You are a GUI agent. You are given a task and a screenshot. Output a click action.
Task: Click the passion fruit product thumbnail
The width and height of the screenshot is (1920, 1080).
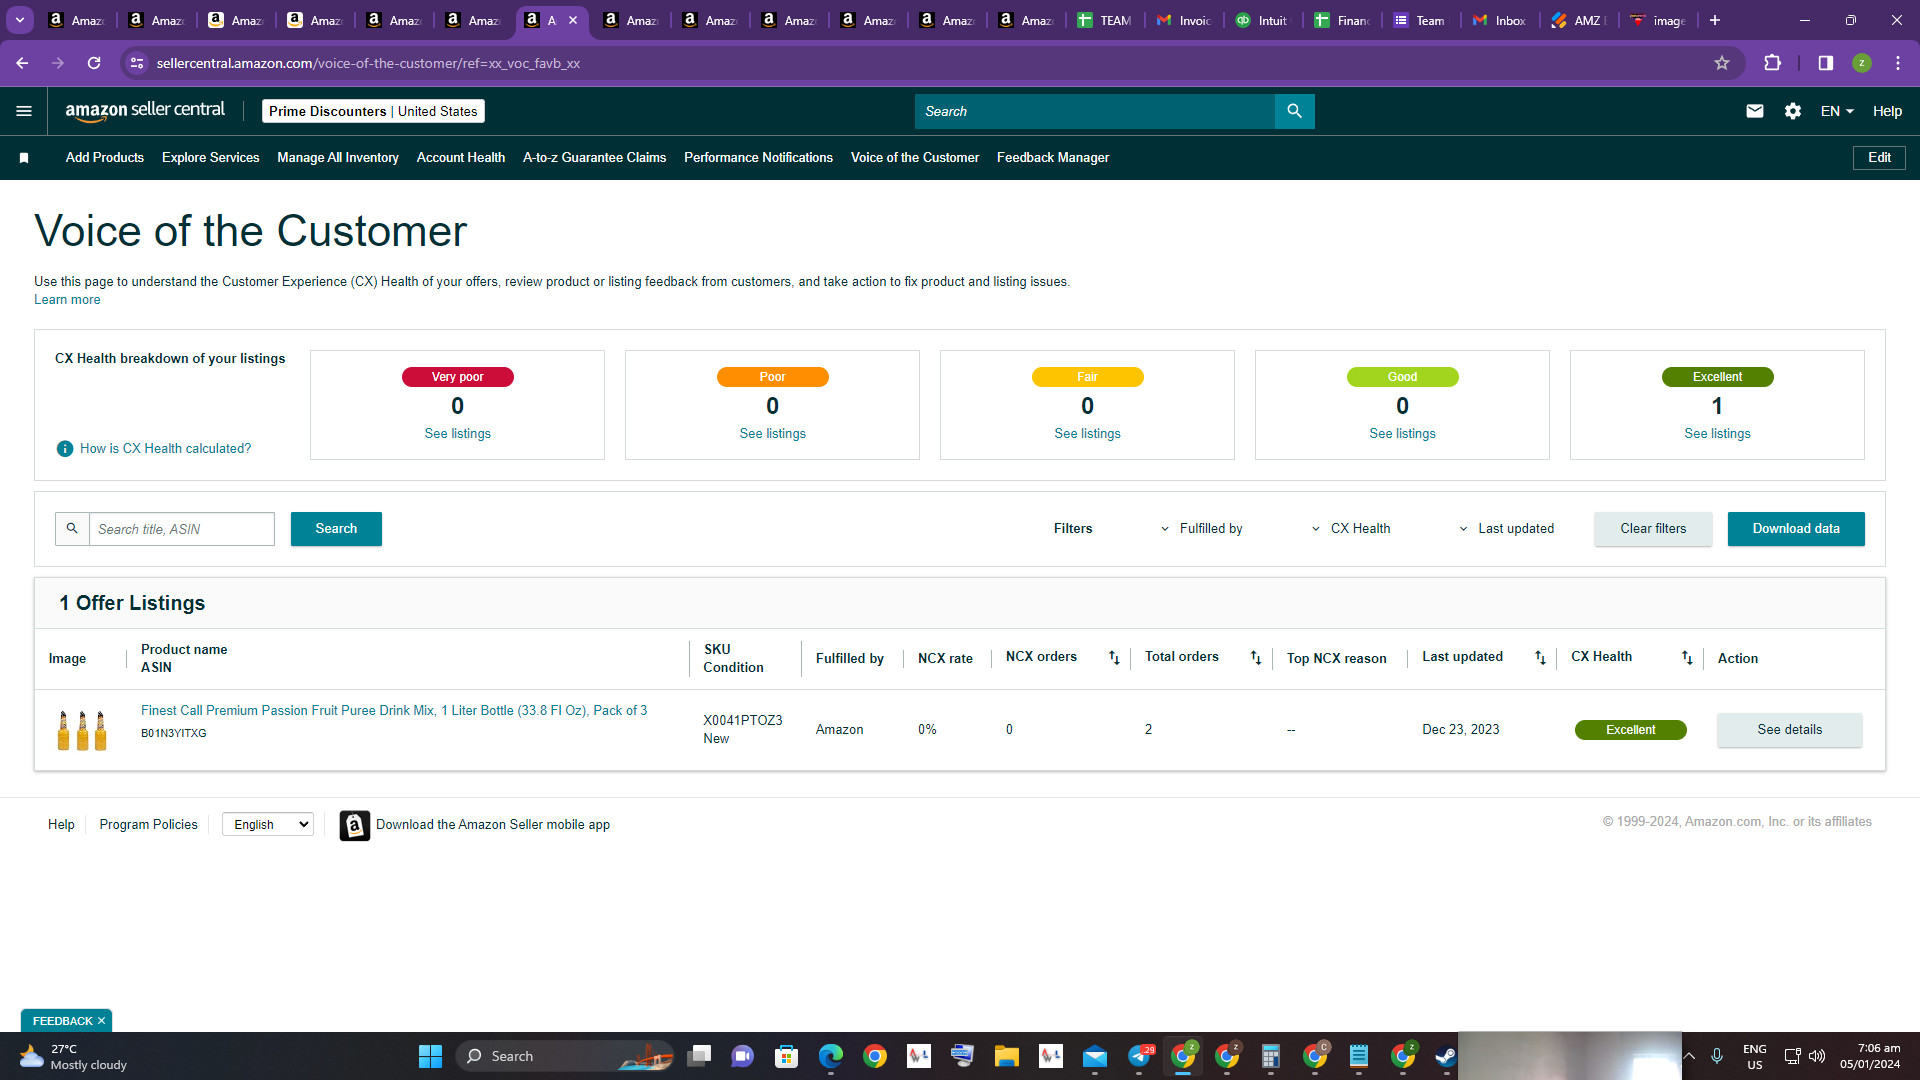(82, 730)
